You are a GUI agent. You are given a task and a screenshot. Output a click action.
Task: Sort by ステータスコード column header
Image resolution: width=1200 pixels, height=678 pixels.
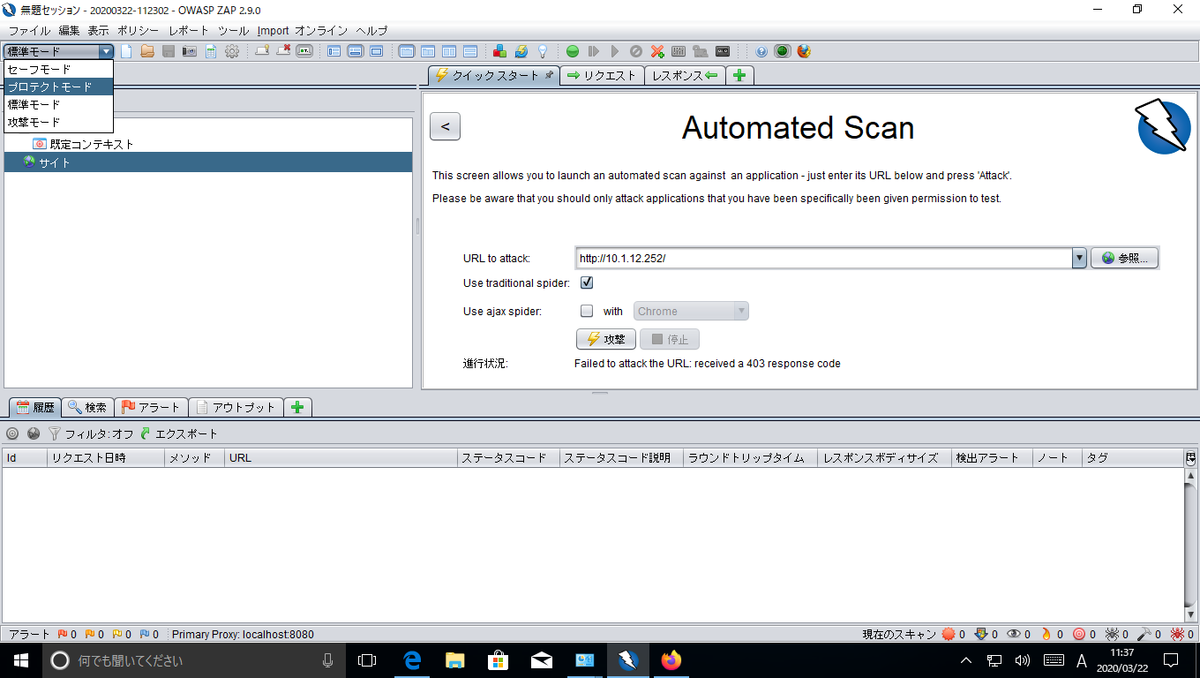point(507,458)
